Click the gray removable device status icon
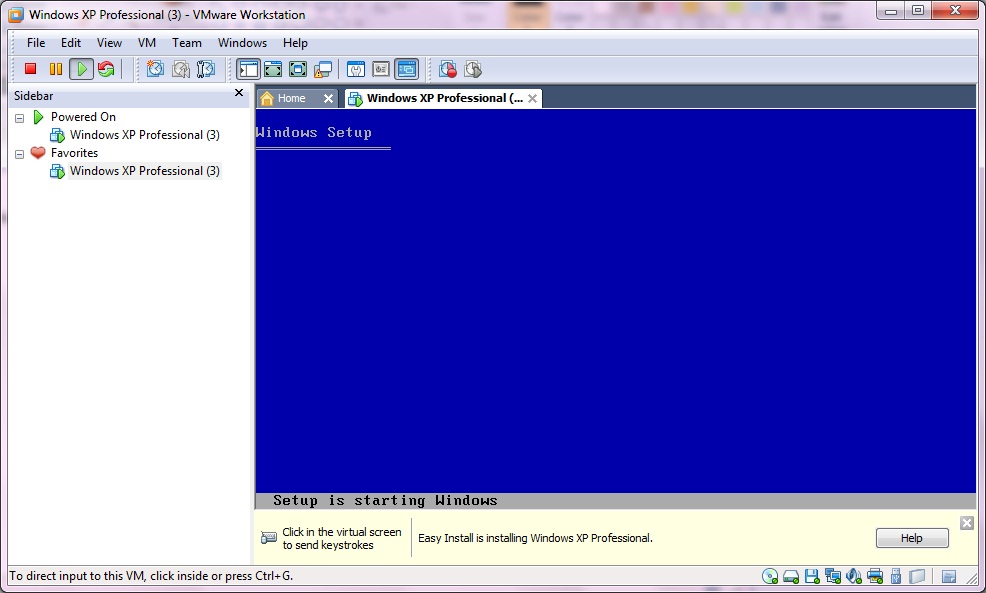The width and height of the screenshot is (986, 593). pos(917,576)
